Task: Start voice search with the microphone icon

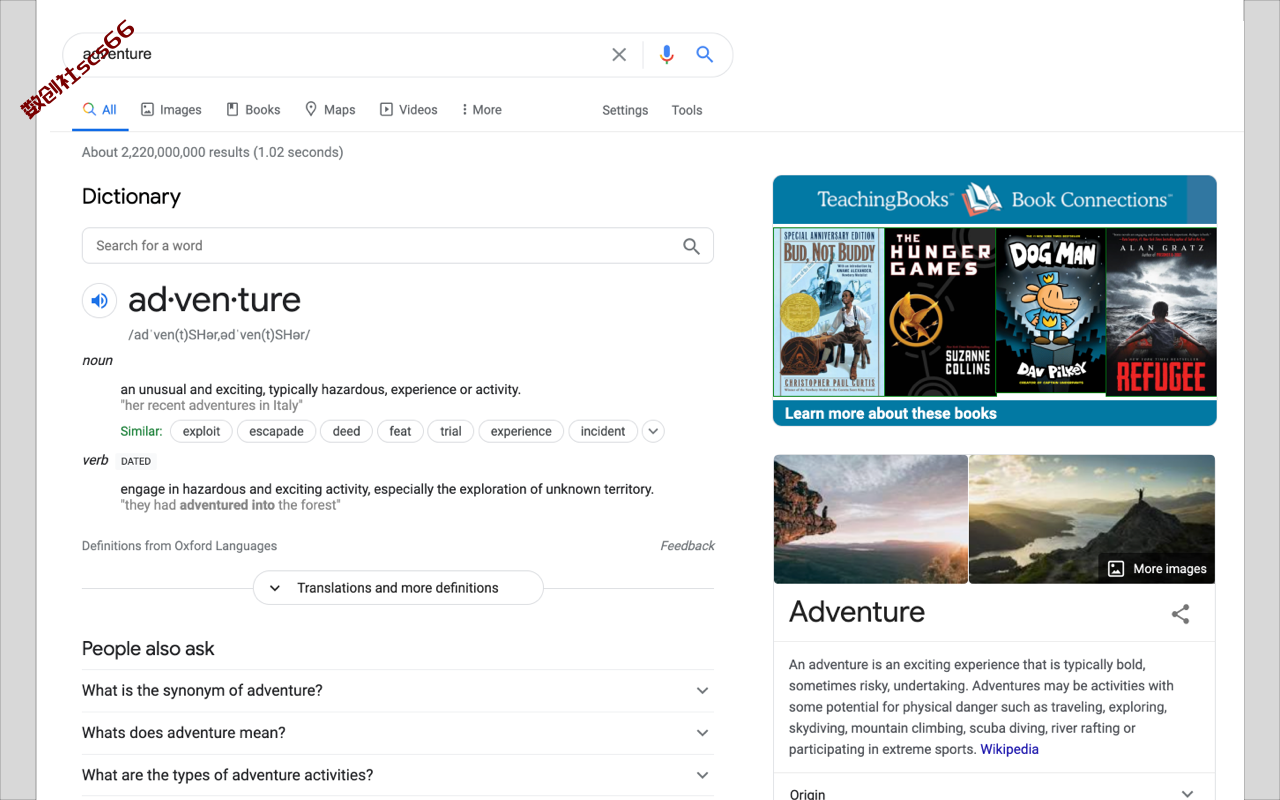Action: (x=667, y=54)
